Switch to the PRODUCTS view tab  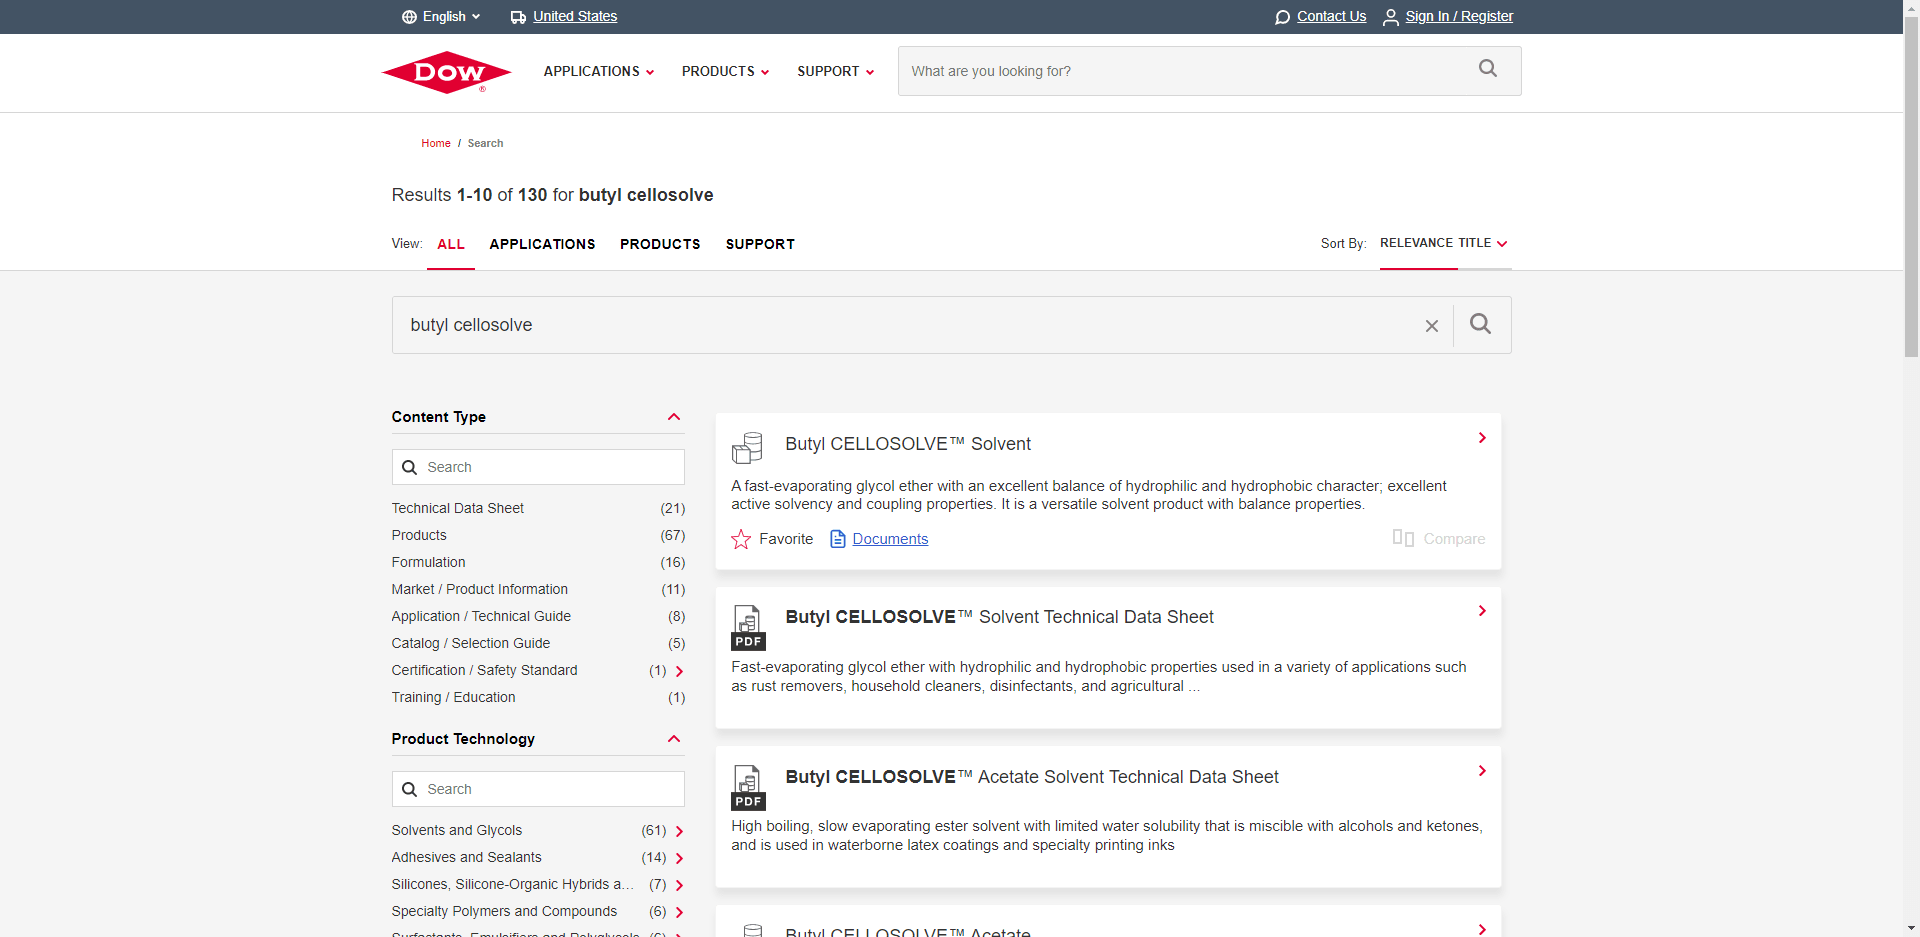(659, 244)
